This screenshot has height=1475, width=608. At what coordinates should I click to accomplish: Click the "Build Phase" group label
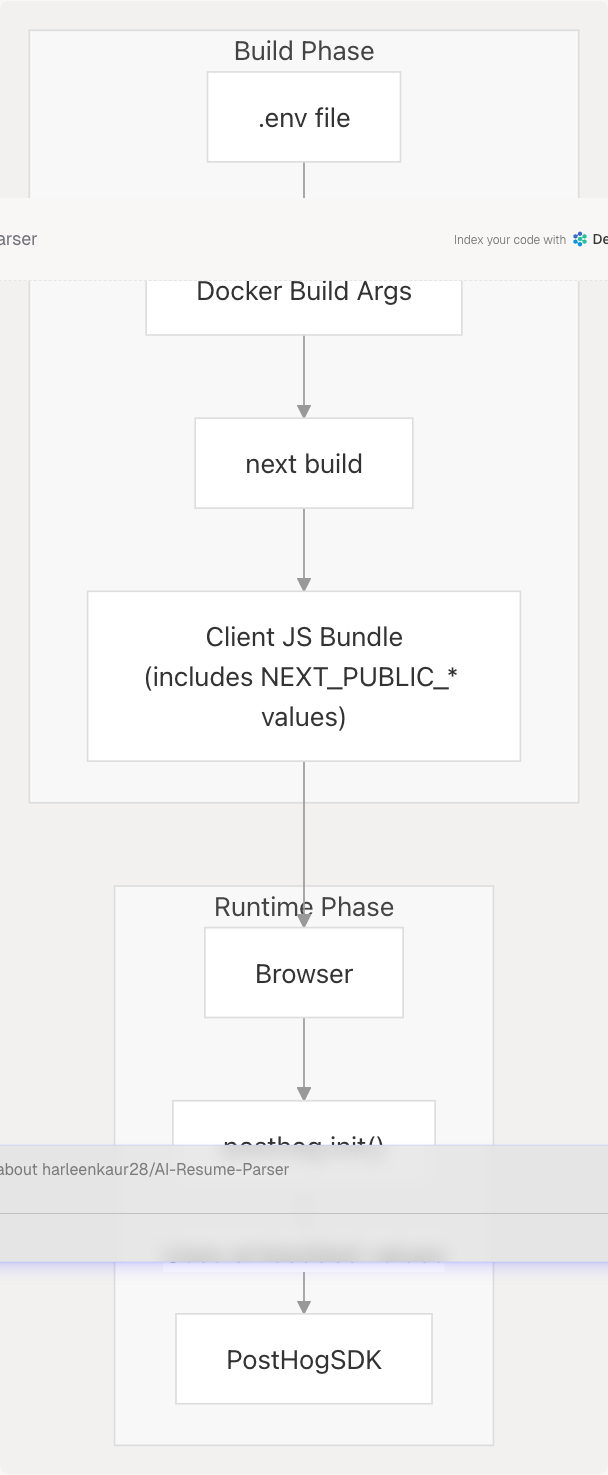(x=304, y=51)
